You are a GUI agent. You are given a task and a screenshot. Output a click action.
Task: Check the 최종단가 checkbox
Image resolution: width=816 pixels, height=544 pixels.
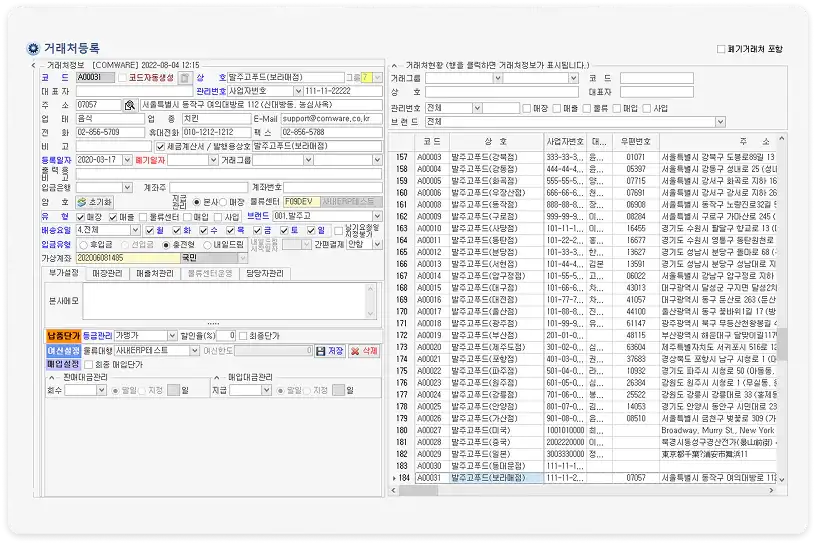(243, 336)
